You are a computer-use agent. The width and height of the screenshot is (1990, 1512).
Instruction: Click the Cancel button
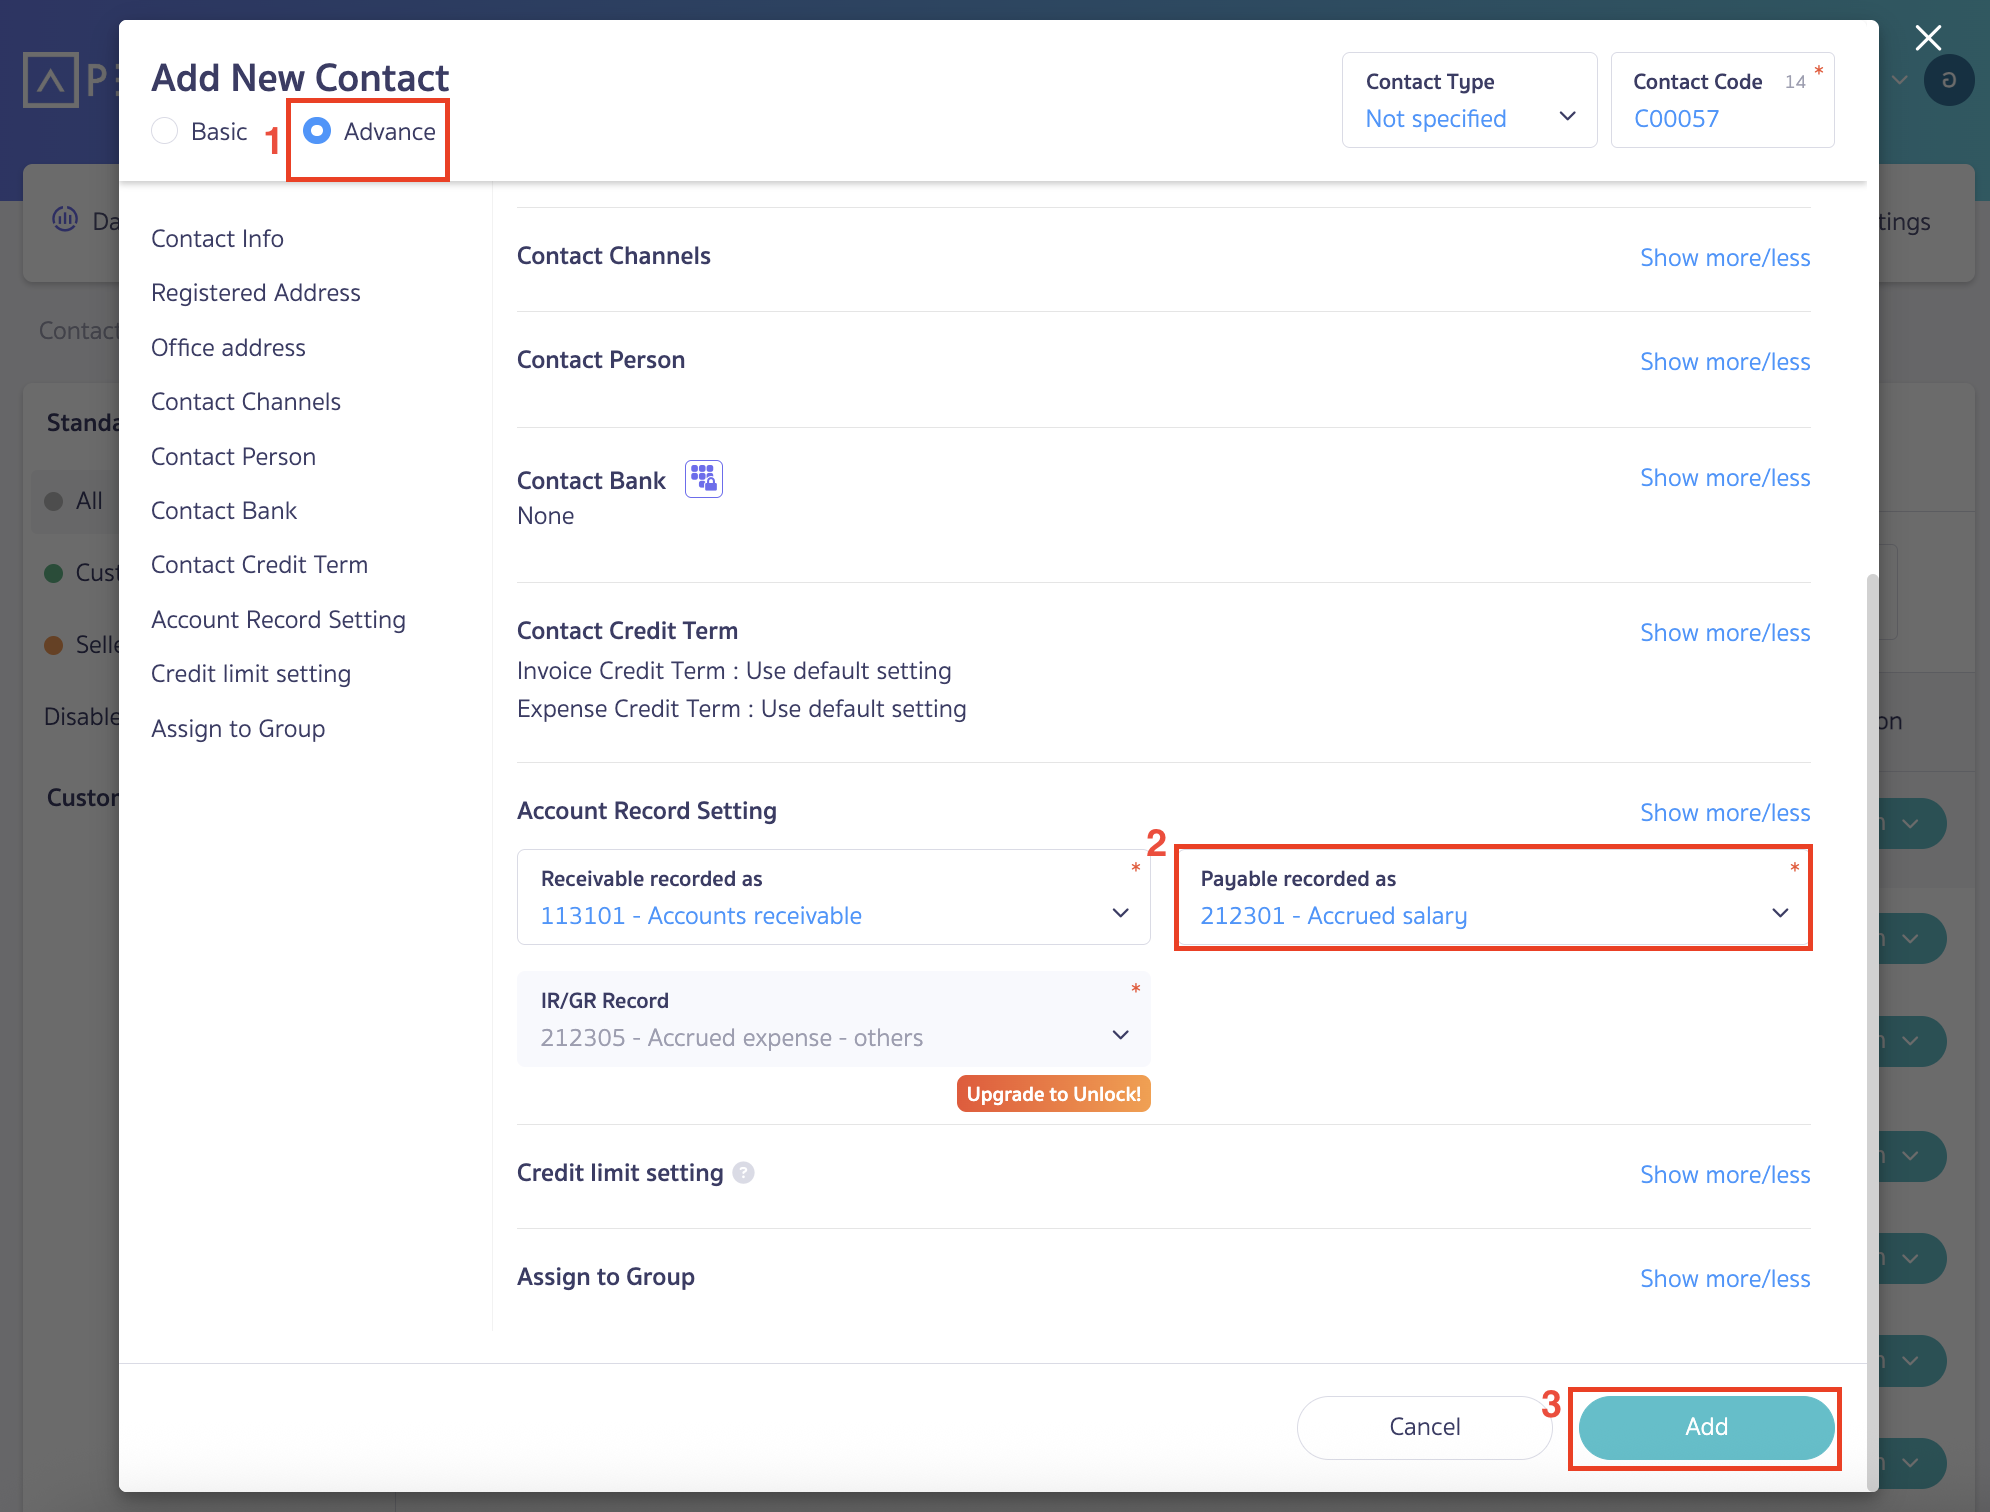(1424, 1427)
